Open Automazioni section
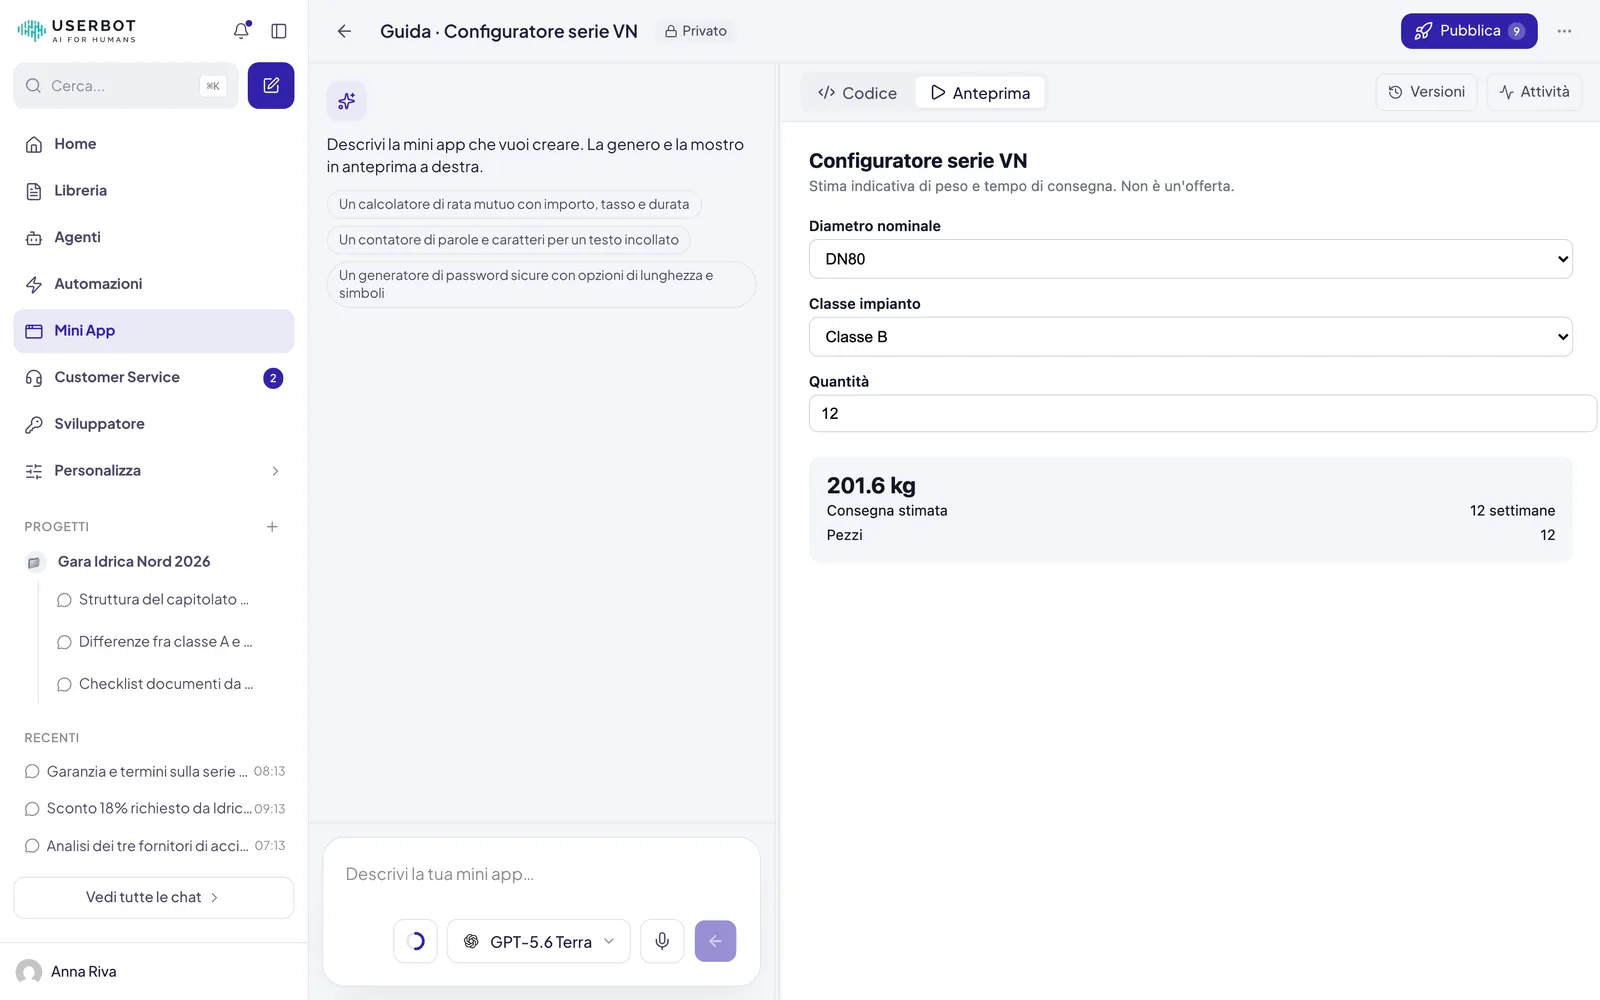The height and width of the screenshot is (1000, 1600). tap(154, 284)
